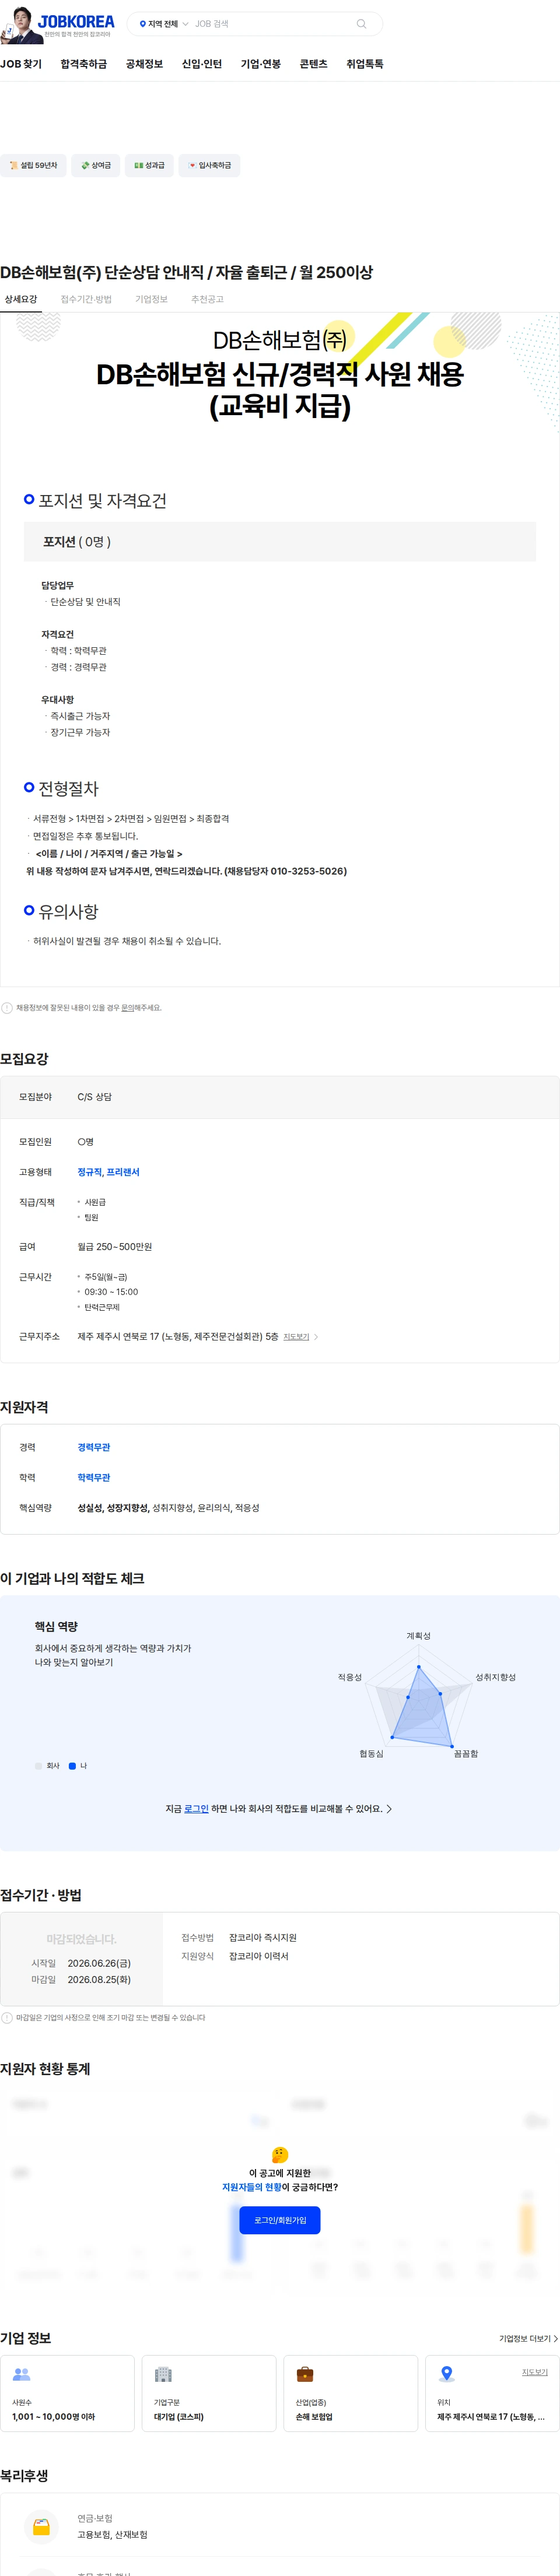This screenshot has height=2576, width=560.
Task: Open 기업정보 더보기 link
Action: 528,2339
